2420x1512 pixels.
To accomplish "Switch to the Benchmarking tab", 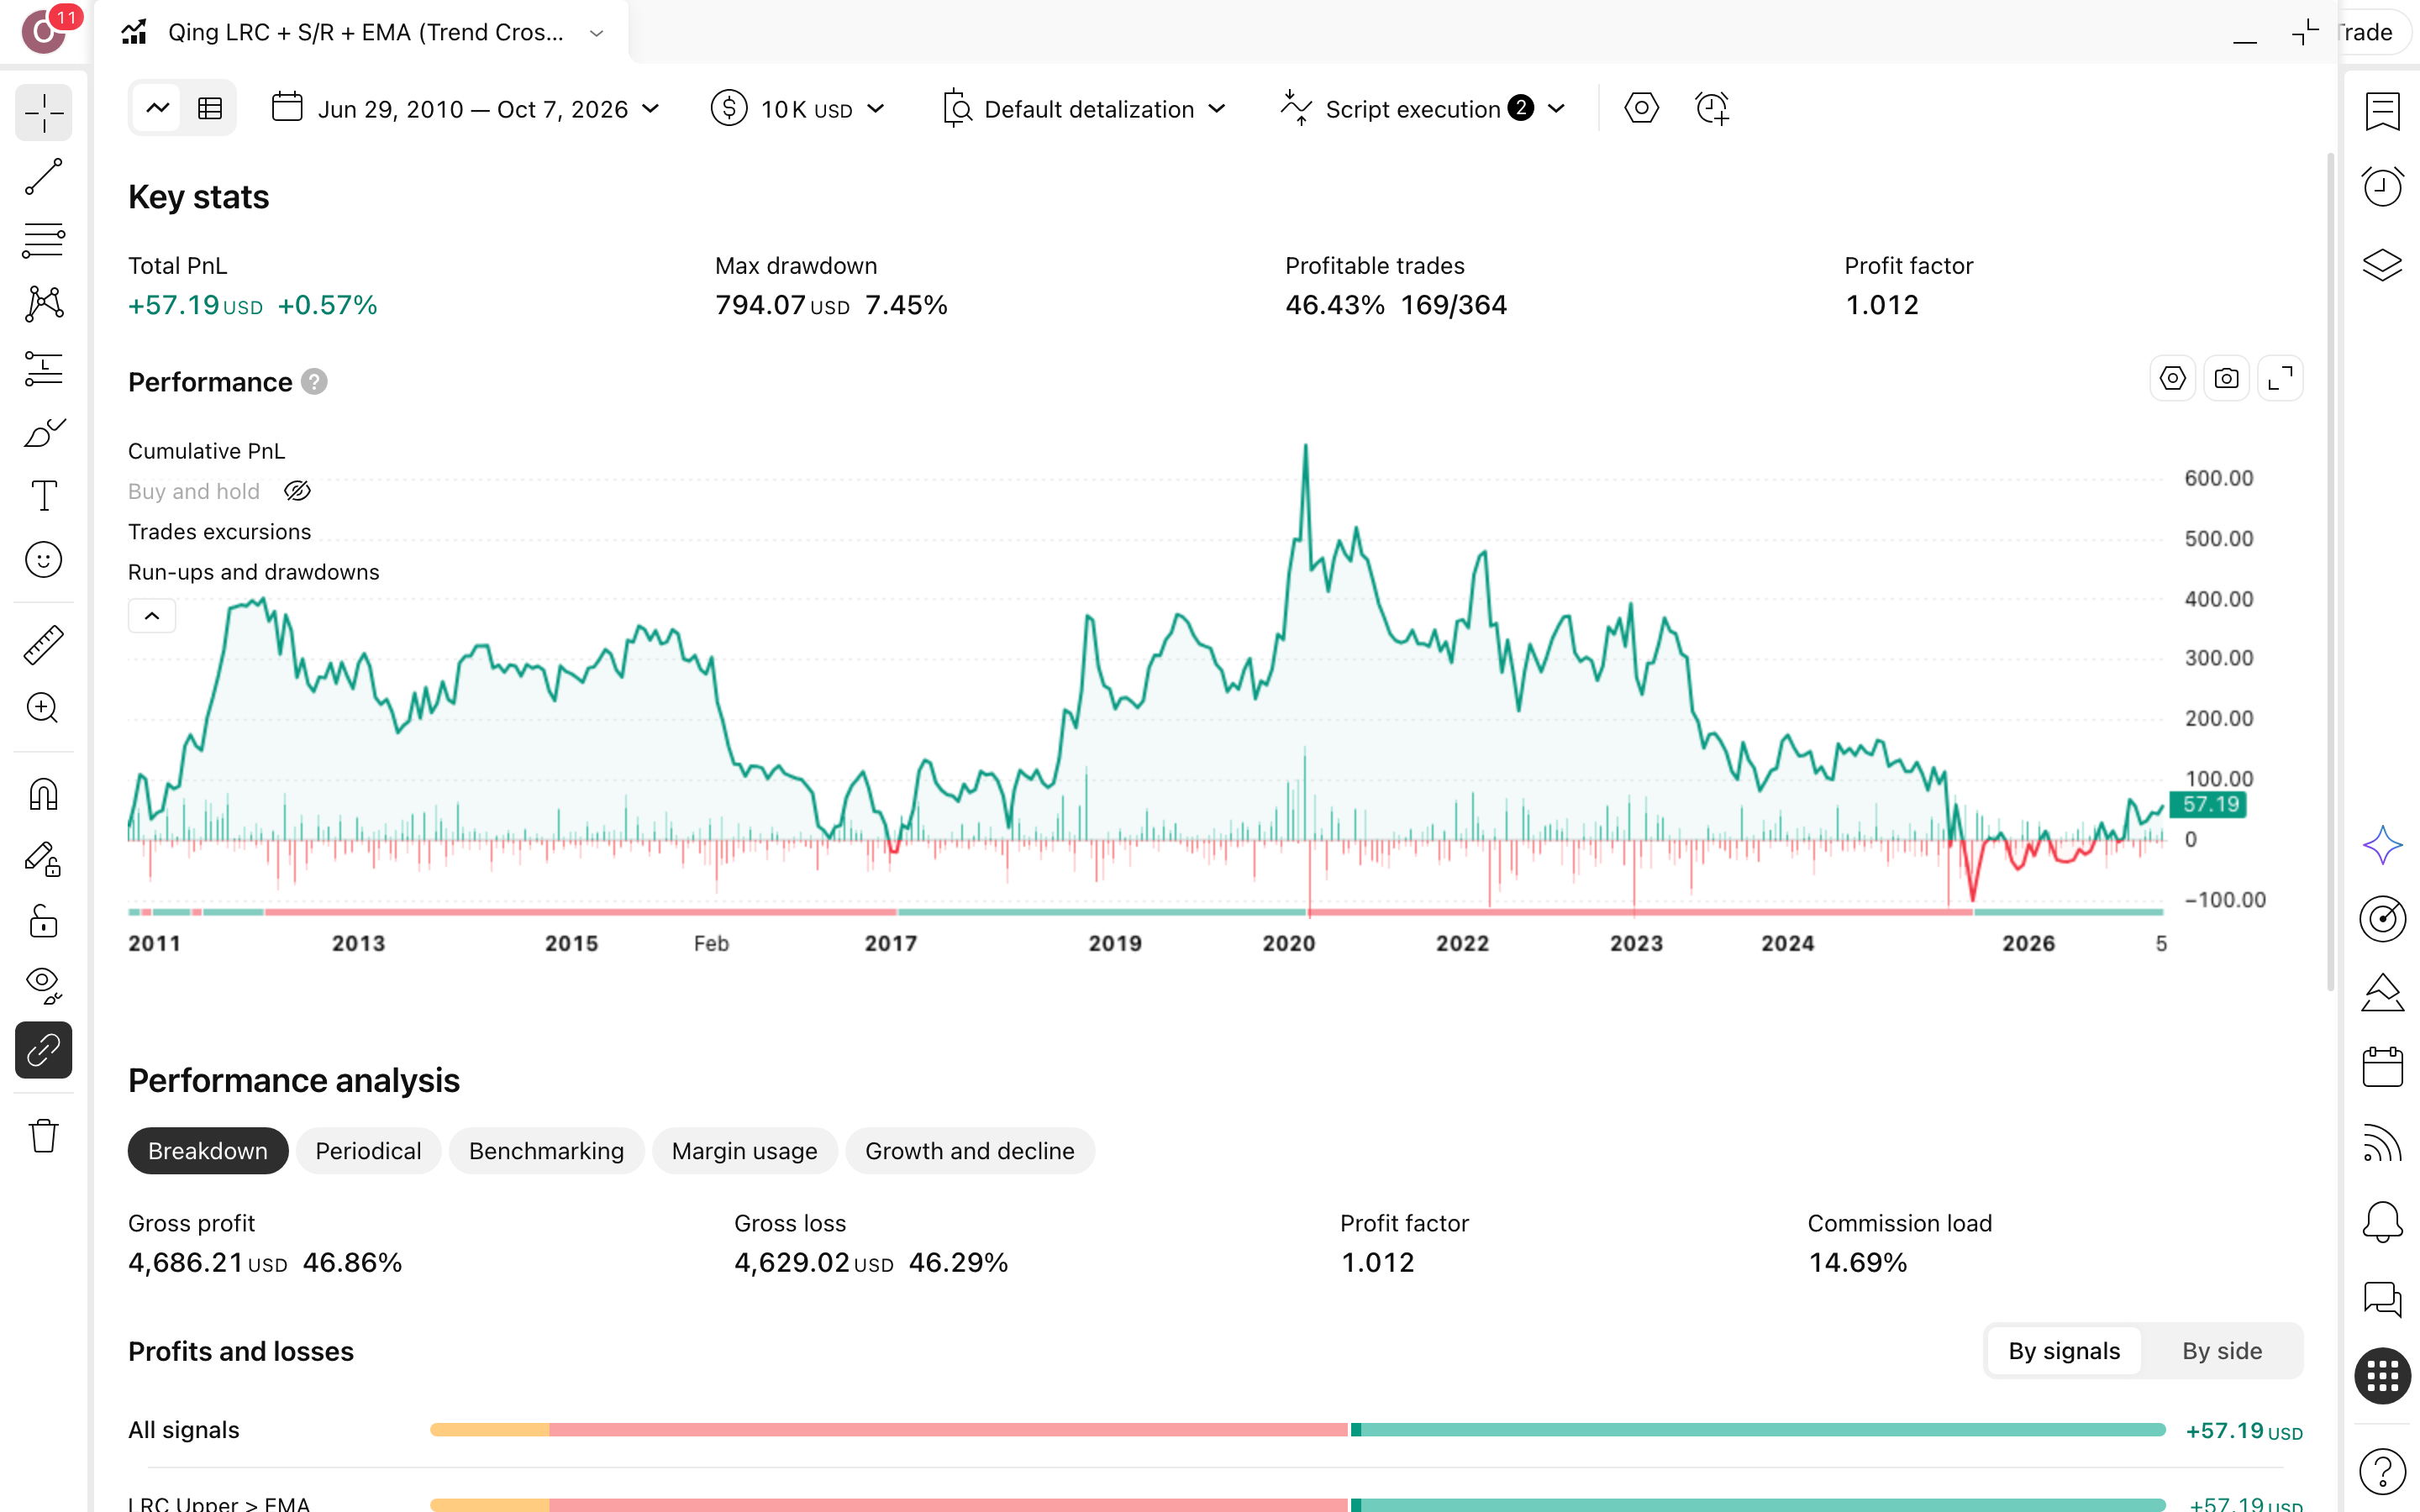I will (546, 1151).
